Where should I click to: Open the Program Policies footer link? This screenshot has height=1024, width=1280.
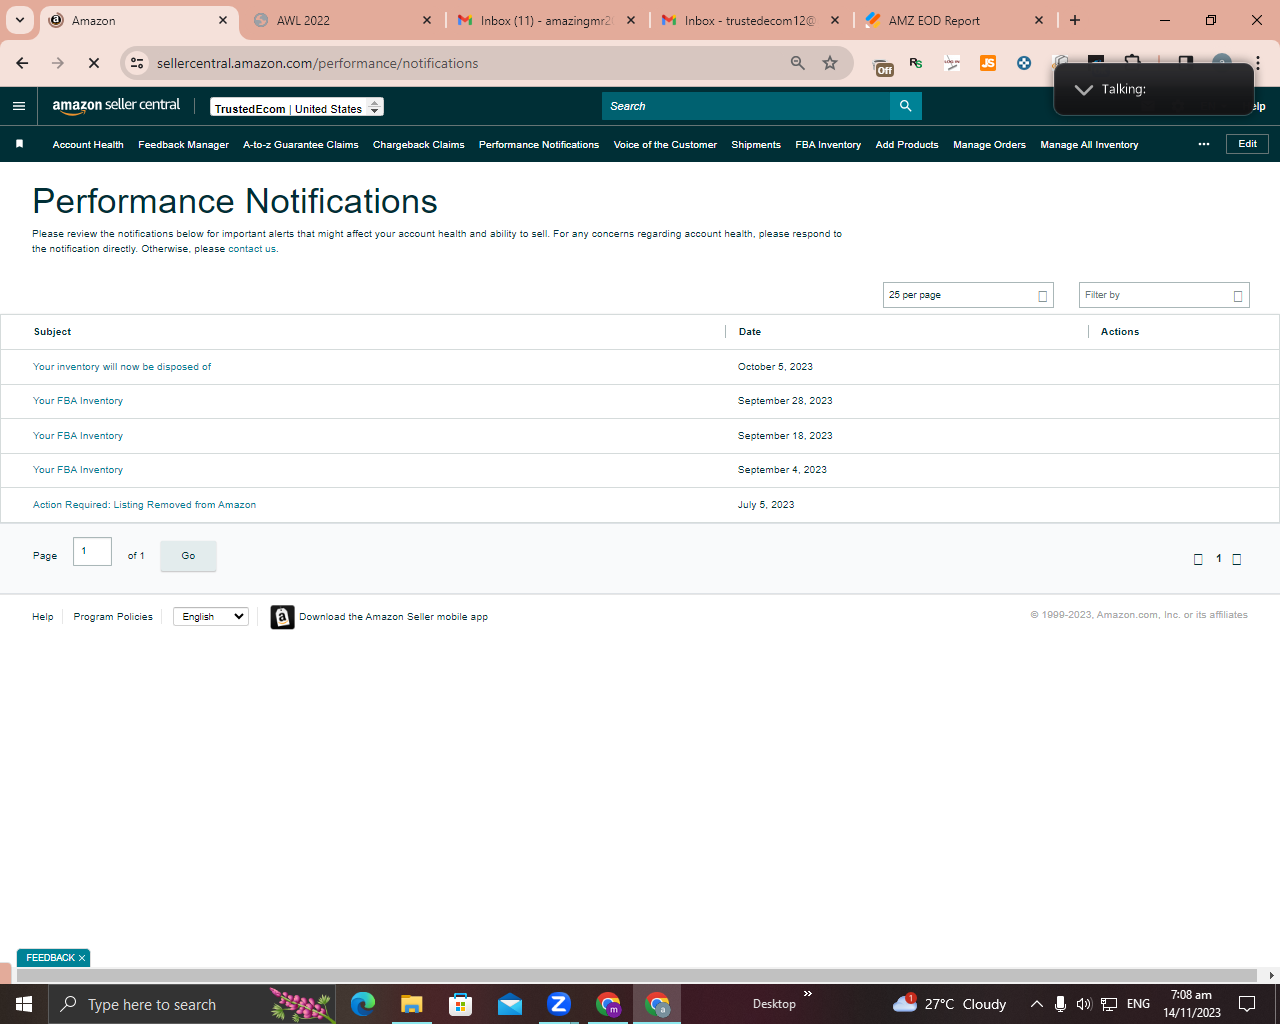[113, 617]
